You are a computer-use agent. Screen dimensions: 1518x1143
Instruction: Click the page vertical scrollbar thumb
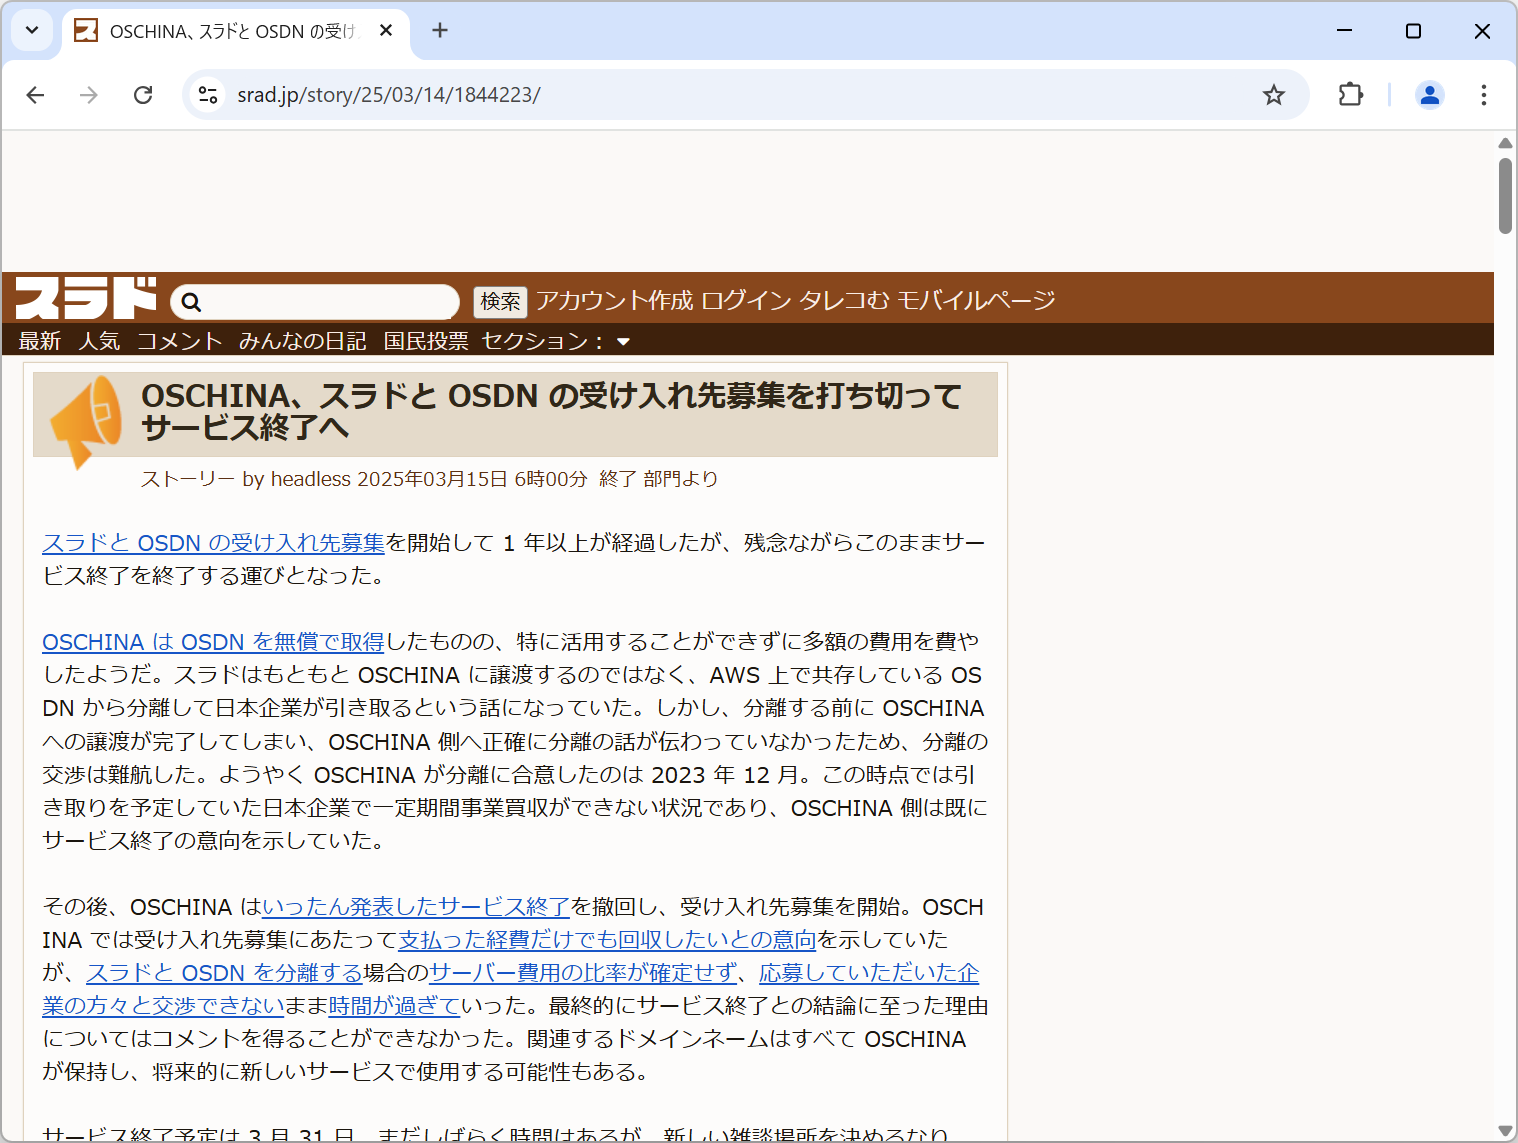point(1505,195)
